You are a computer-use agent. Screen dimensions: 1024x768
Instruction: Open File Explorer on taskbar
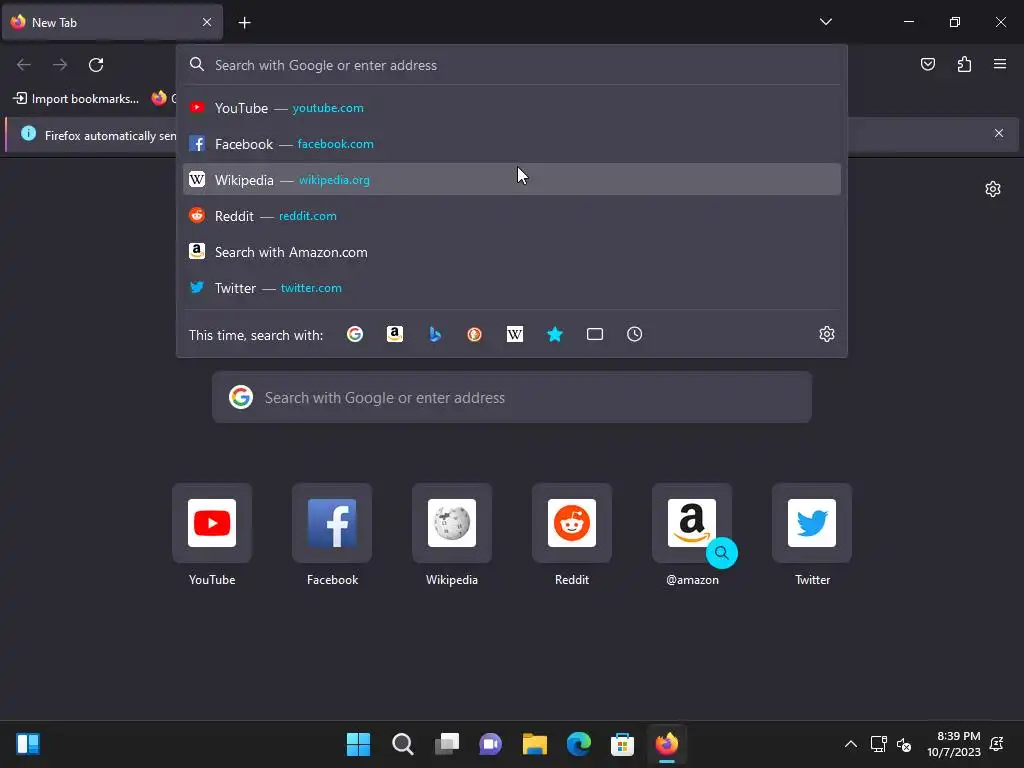[535, 744]
